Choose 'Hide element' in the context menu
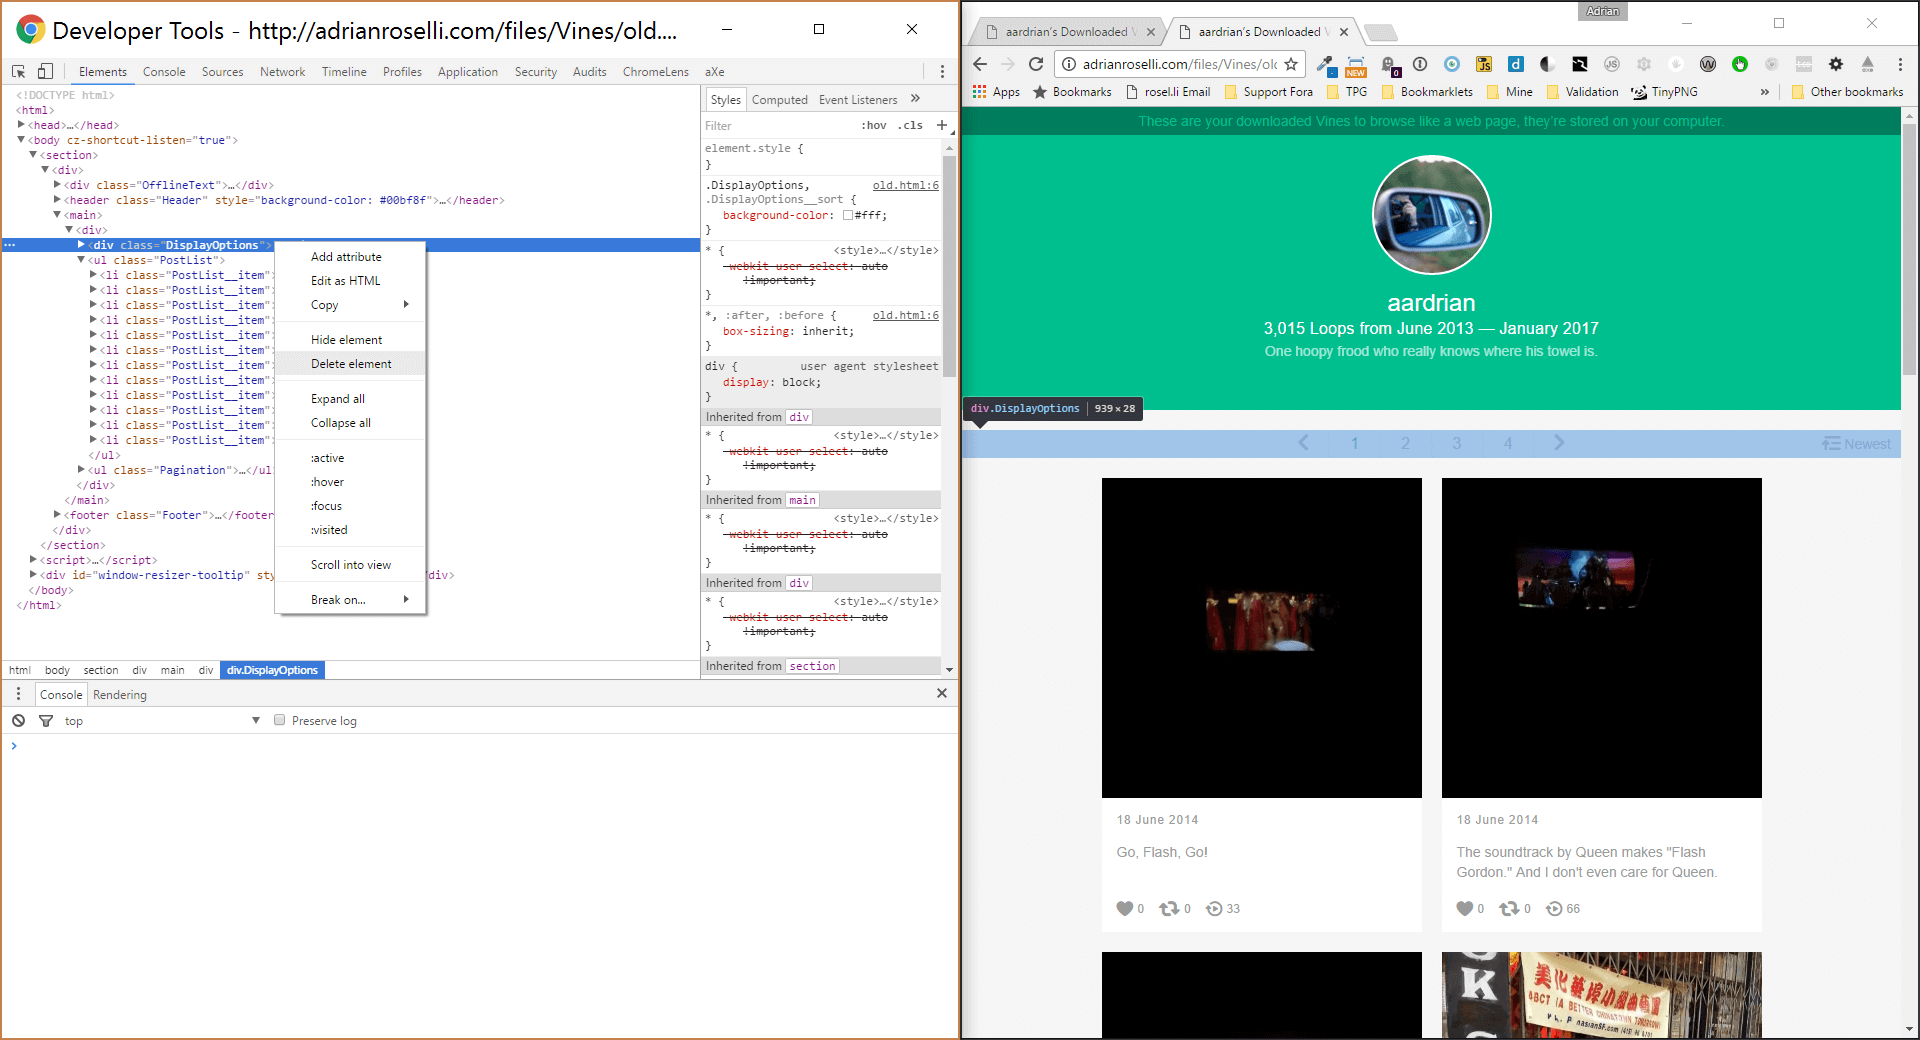 pos(351,340)
